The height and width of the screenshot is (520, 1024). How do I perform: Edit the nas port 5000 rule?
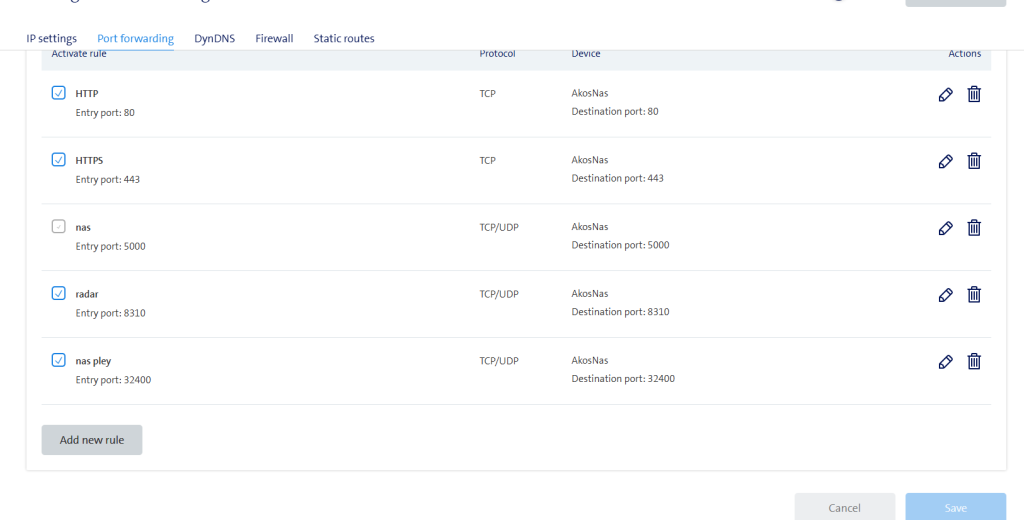coord(945,228)
